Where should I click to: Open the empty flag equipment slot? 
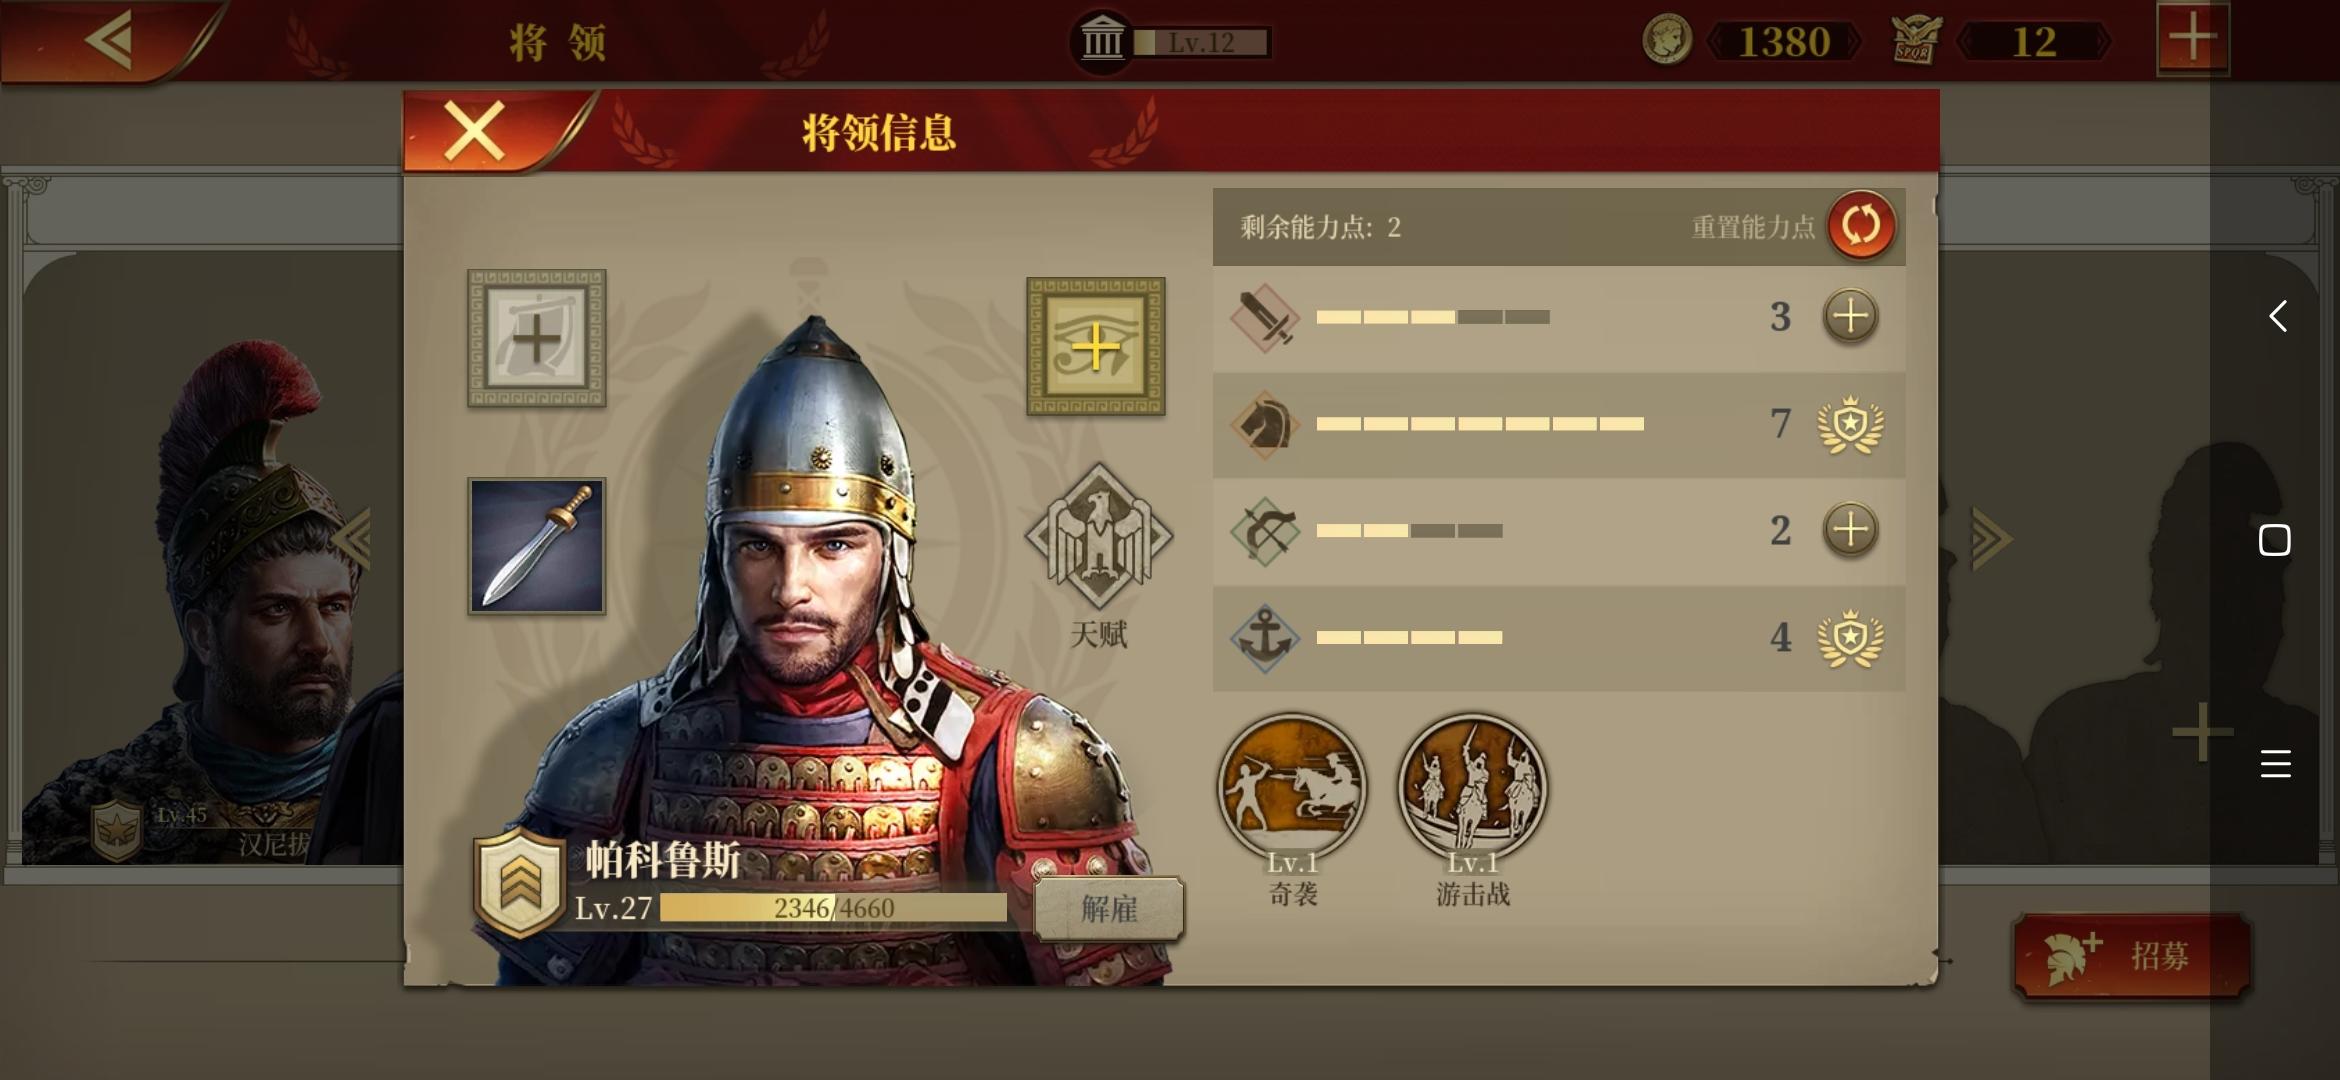(537, 338)
